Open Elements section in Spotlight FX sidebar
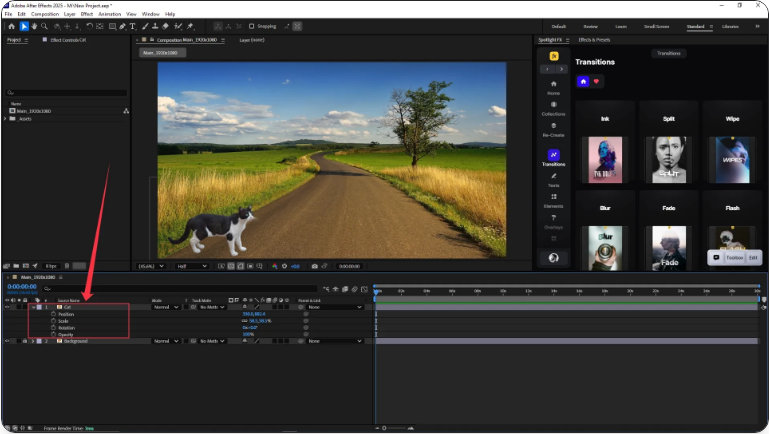 [x=553, y=200]
